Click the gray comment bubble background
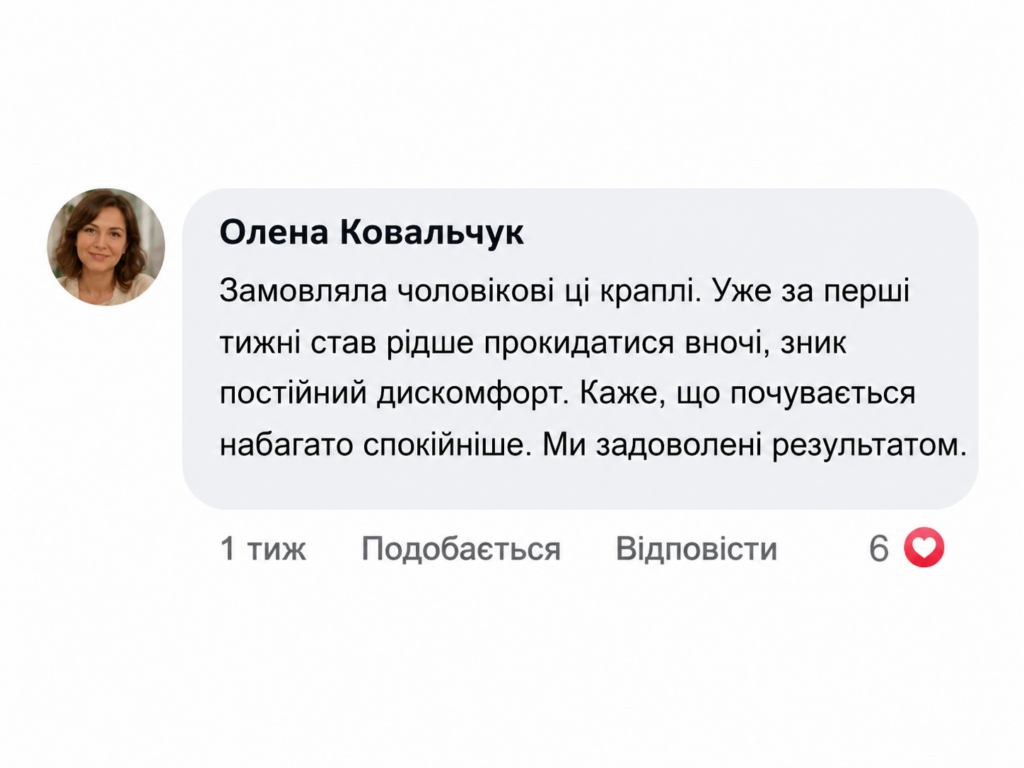 [x=580, y=349]
